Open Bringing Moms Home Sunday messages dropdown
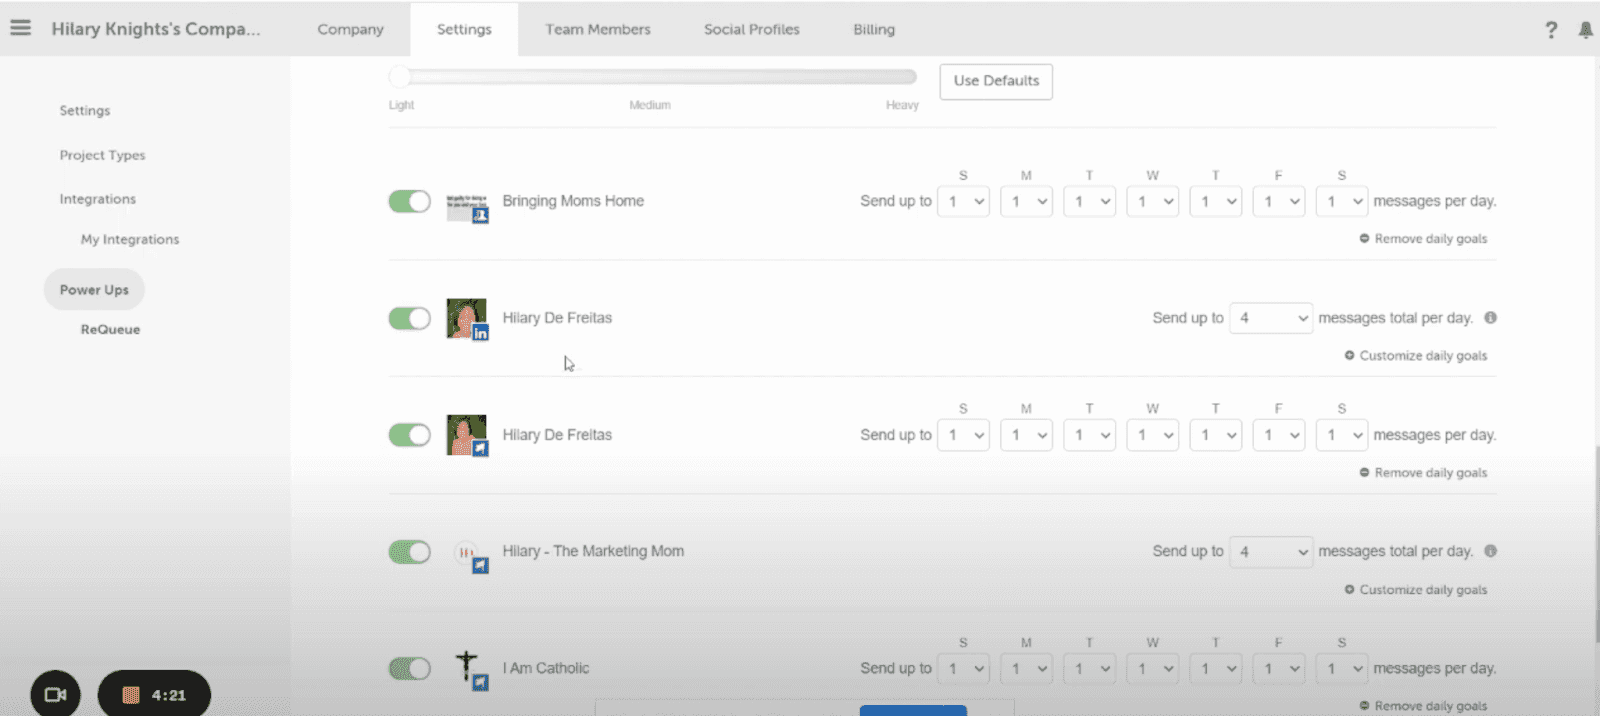Screen dimensions: 1600x716 [963, 201]
